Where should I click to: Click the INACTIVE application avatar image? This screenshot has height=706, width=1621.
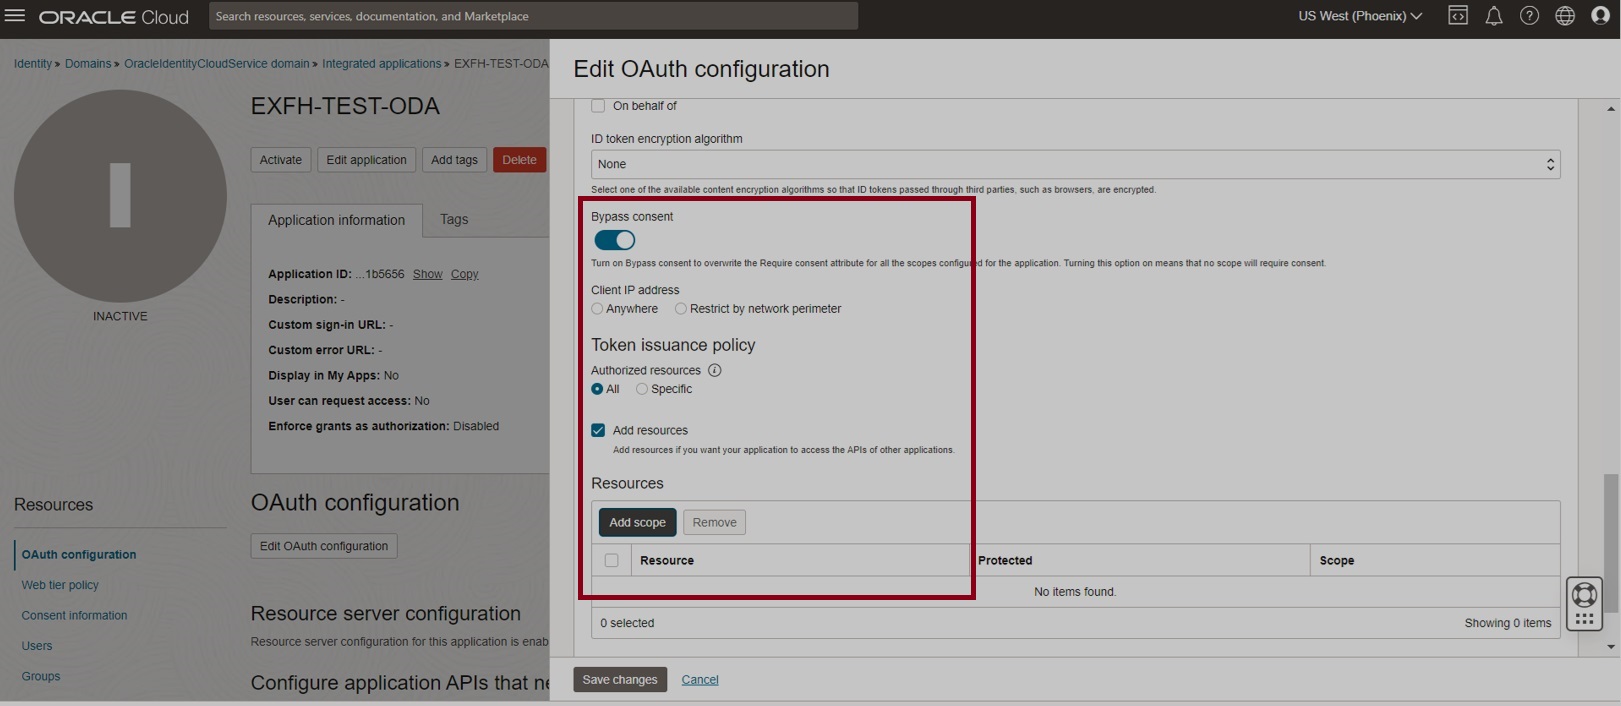[120, 196]
